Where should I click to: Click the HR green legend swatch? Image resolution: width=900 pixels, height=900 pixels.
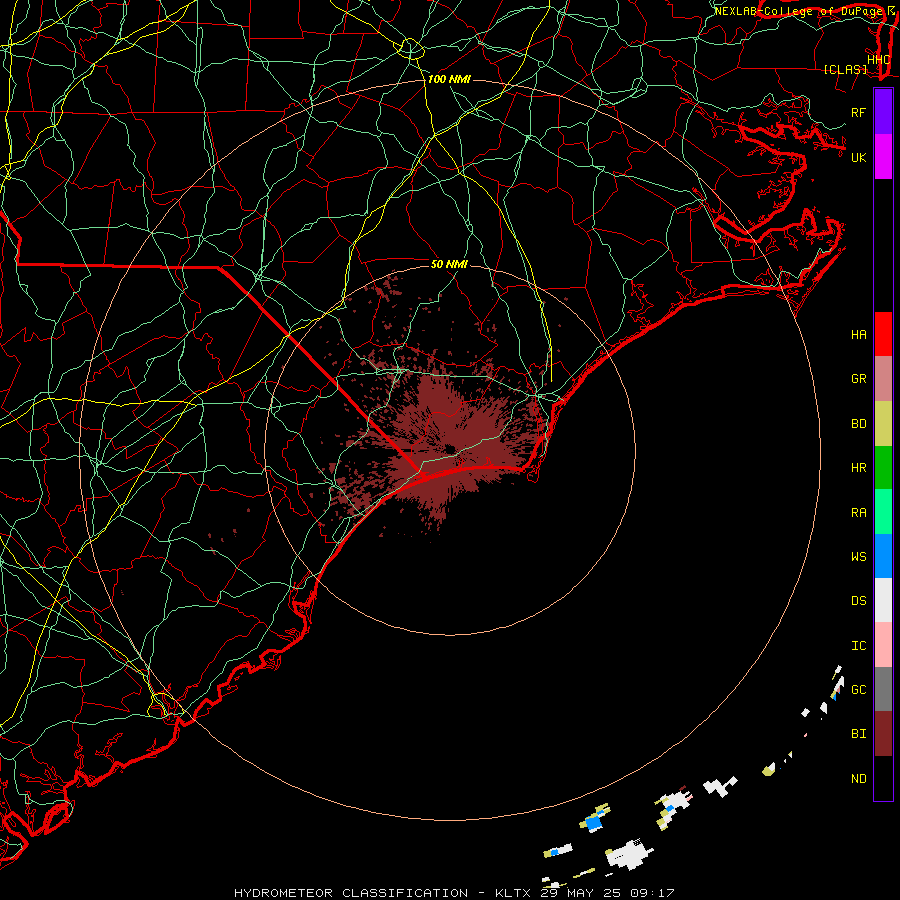pyautogui.click(x=883, y=468)
